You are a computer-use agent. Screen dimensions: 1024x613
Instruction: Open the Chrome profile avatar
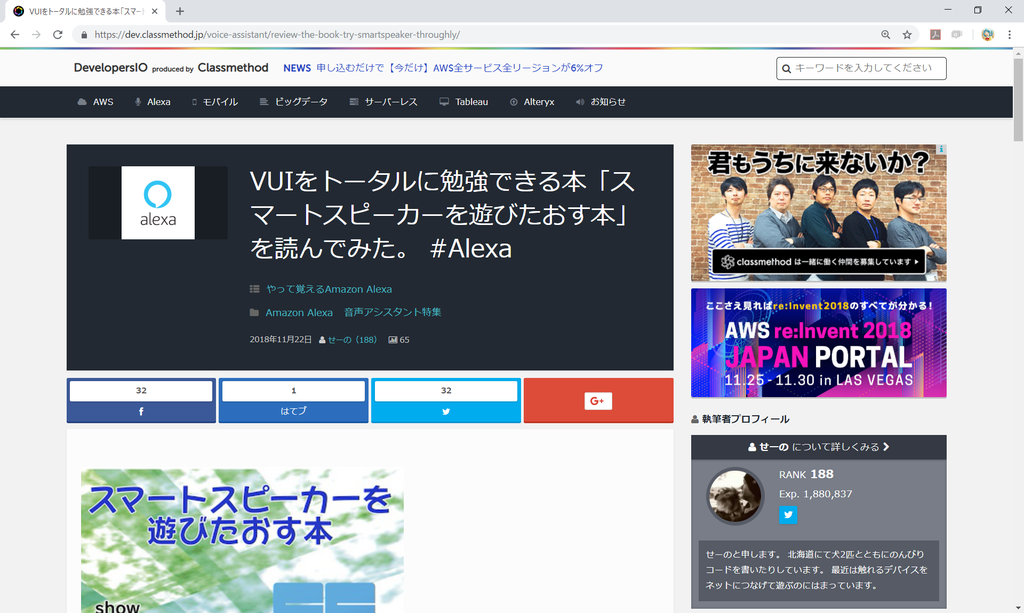[x=987, y=35]
